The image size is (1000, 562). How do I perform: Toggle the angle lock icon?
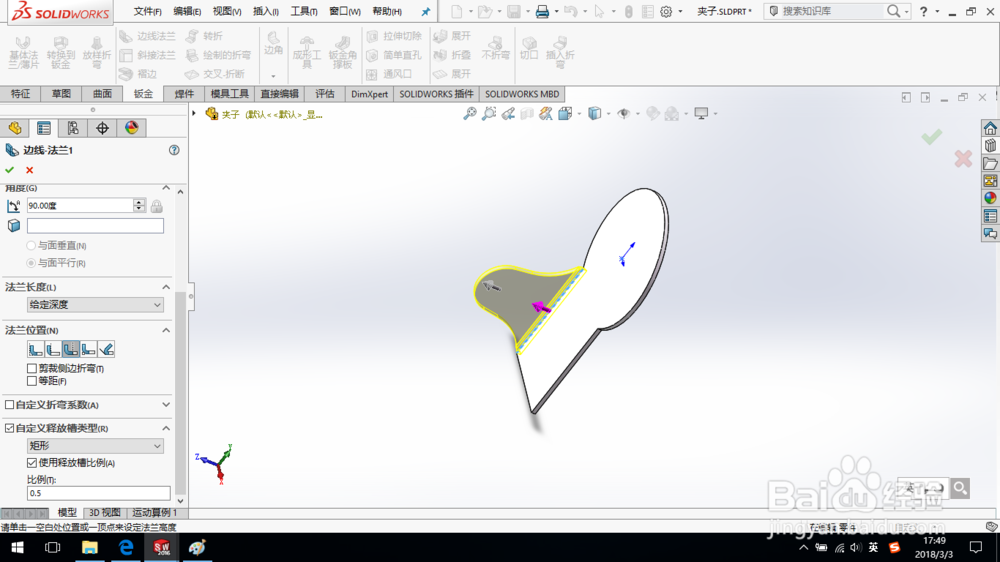pos(156,205)
